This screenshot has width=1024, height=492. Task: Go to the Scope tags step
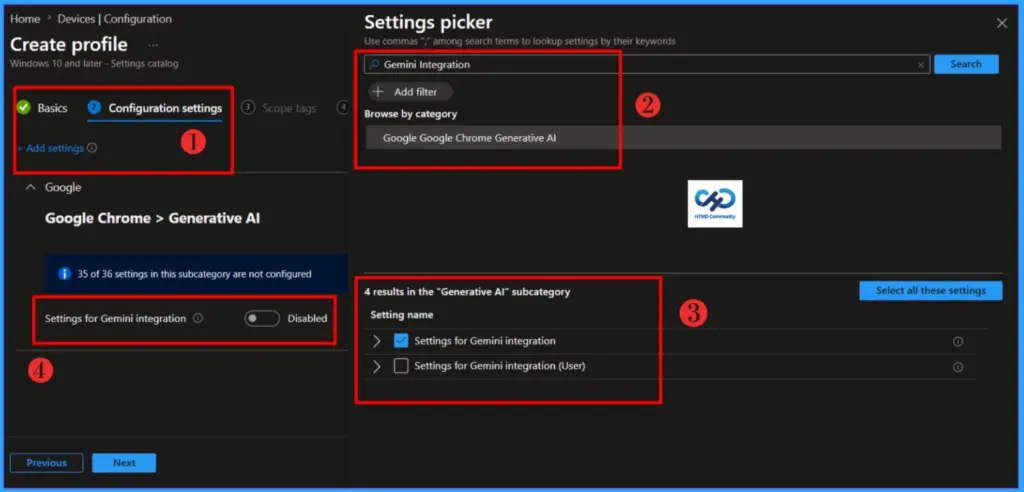click(x=279, y=108)
